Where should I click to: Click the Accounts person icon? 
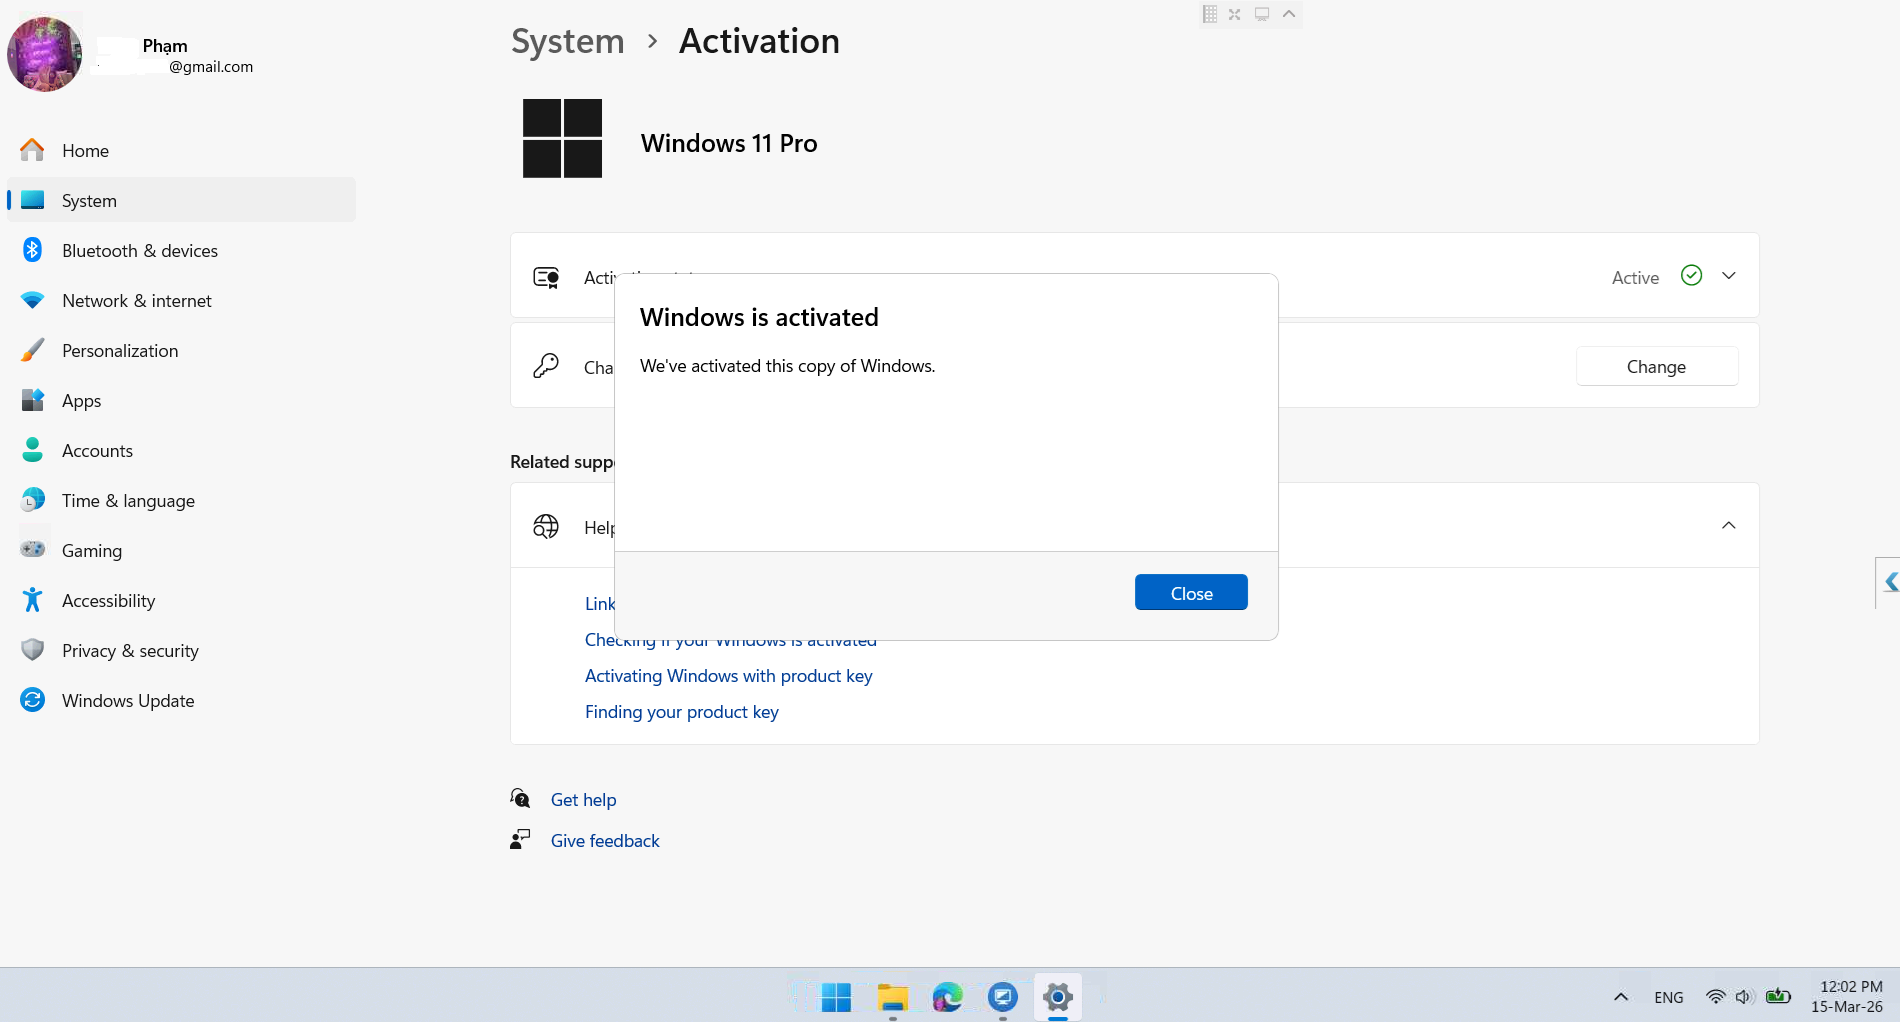click(33, 450)
